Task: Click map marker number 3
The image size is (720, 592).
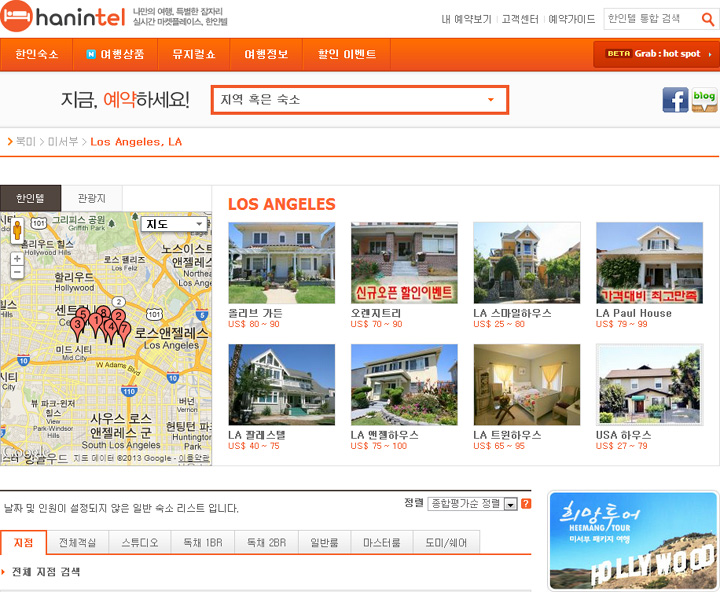Action: (78, 328)
